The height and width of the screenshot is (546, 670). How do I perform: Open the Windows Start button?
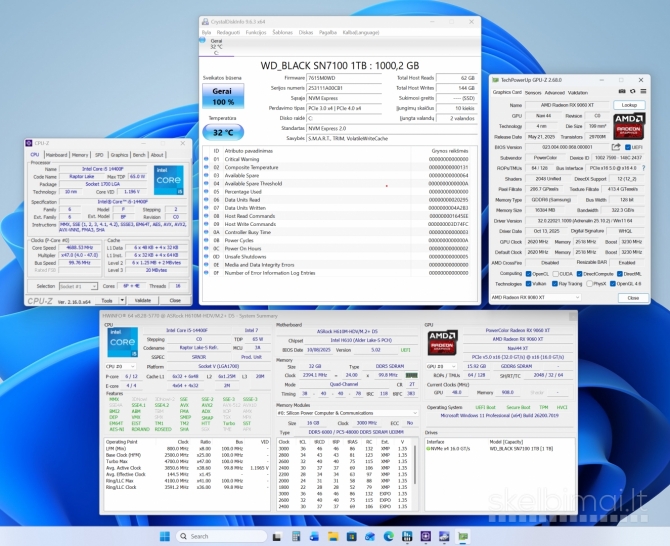point(165,536)
